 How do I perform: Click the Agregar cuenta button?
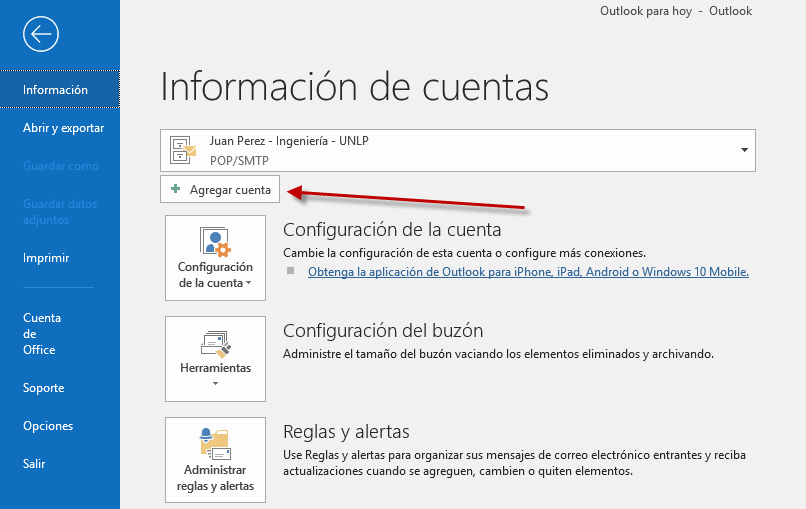coord(220,189)
